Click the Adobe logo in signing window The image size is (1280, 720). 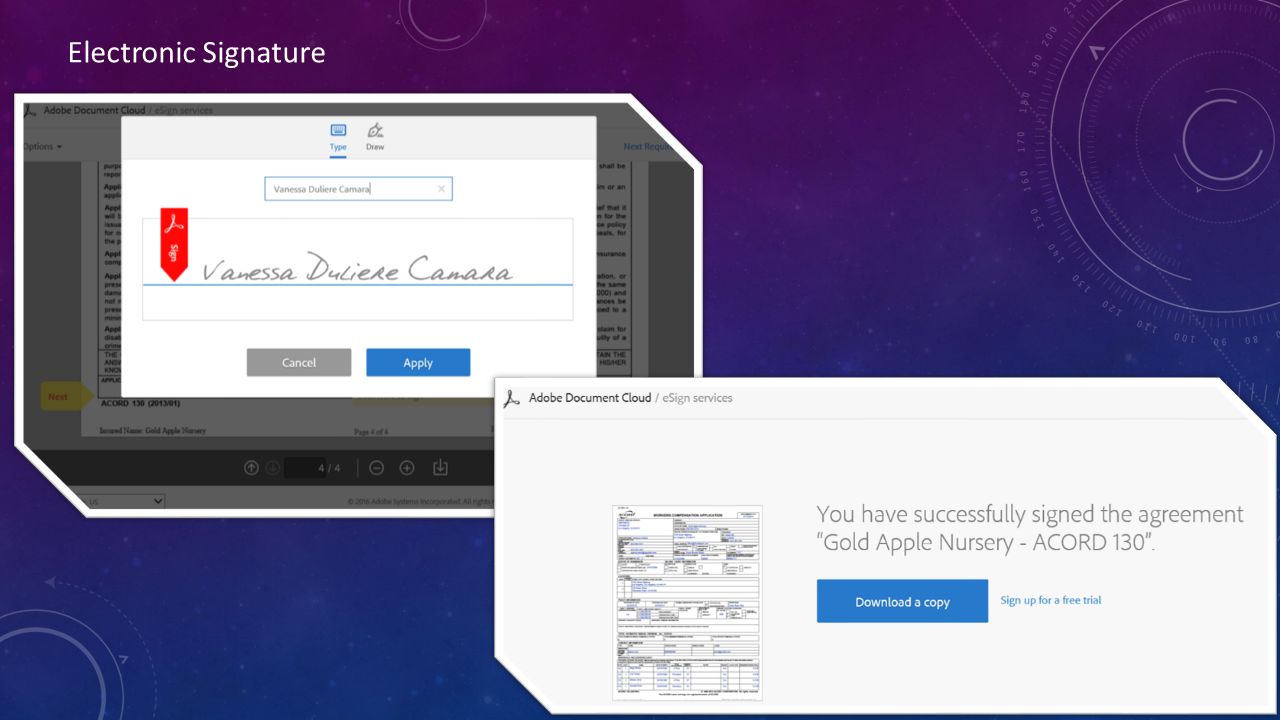pyautogui.click(x=30, y=110)
